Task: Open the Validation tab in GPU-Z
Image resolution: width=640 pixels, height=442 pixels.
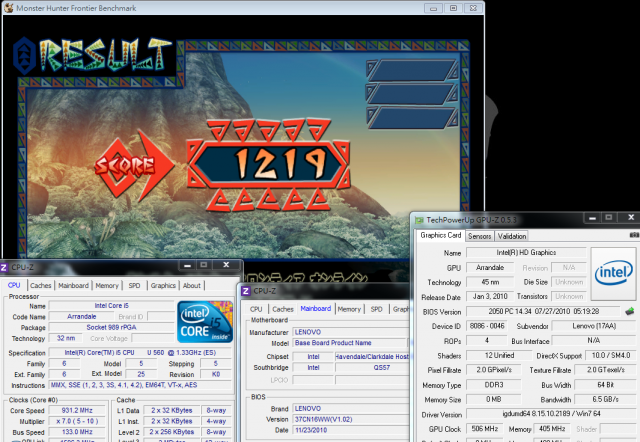Action: click(511, 236)
